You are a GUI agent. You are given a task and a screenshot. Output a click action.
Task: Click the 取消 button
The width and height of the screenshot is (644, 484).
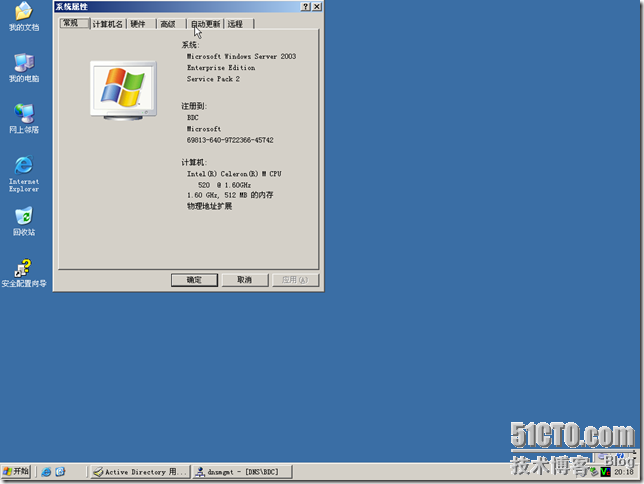245,280
